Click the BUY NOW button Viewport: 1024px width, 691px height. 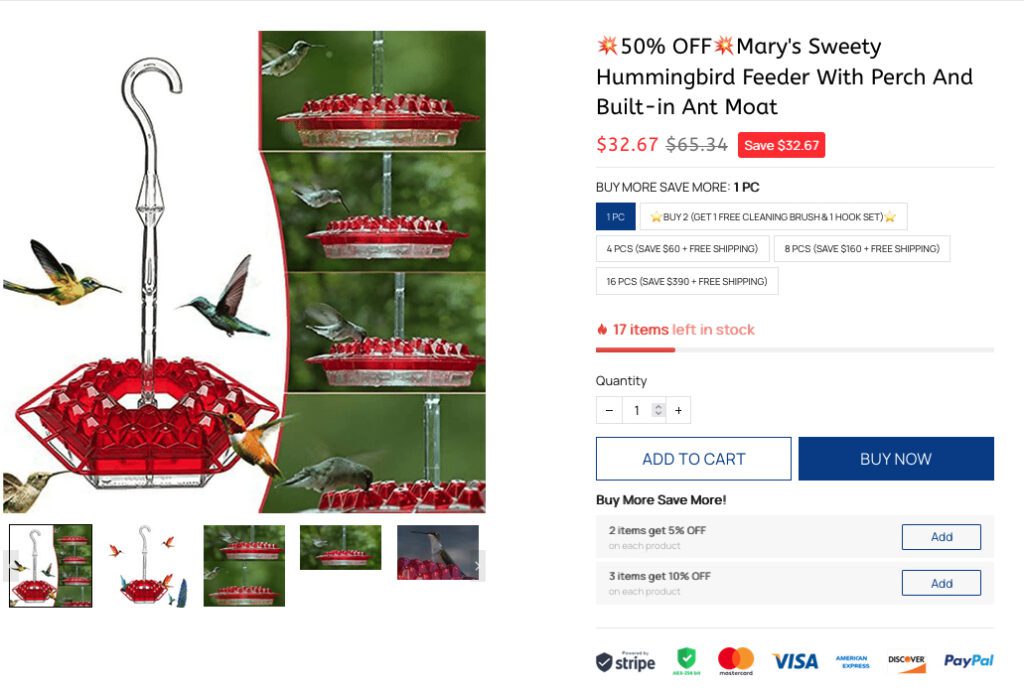tap(896, 458)
